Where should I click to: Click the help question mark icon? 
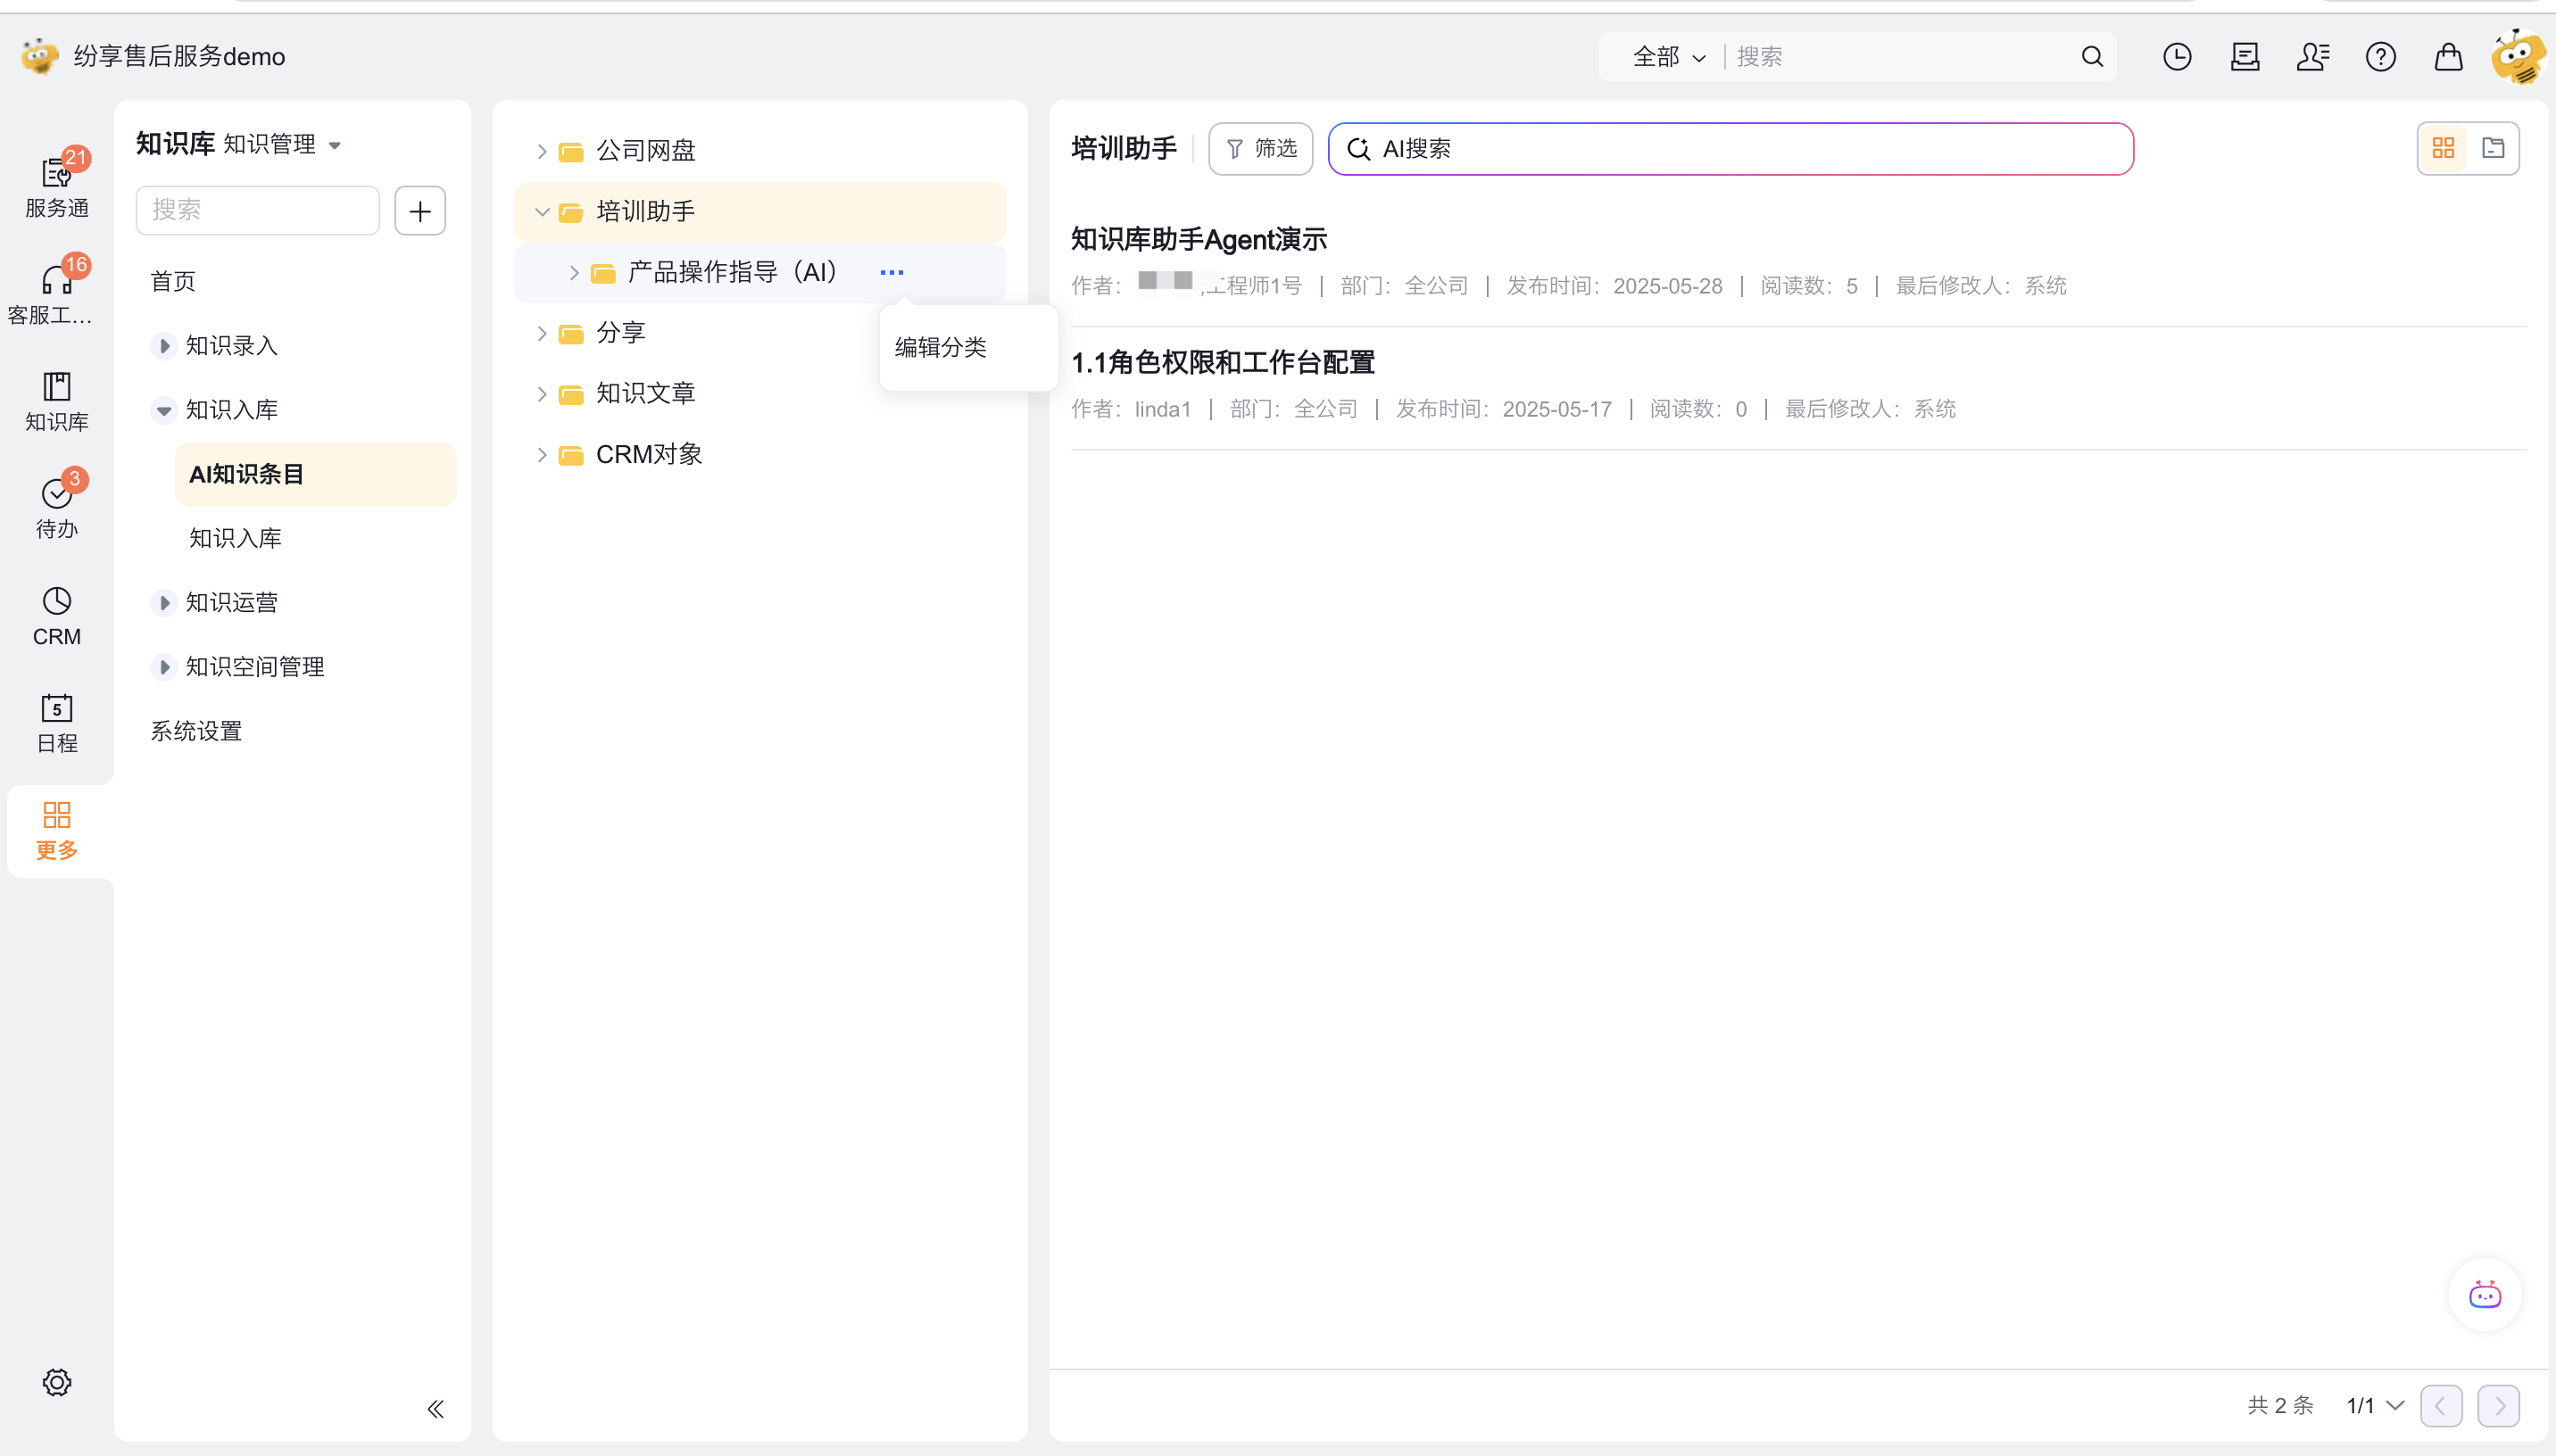coord(2380,57)
